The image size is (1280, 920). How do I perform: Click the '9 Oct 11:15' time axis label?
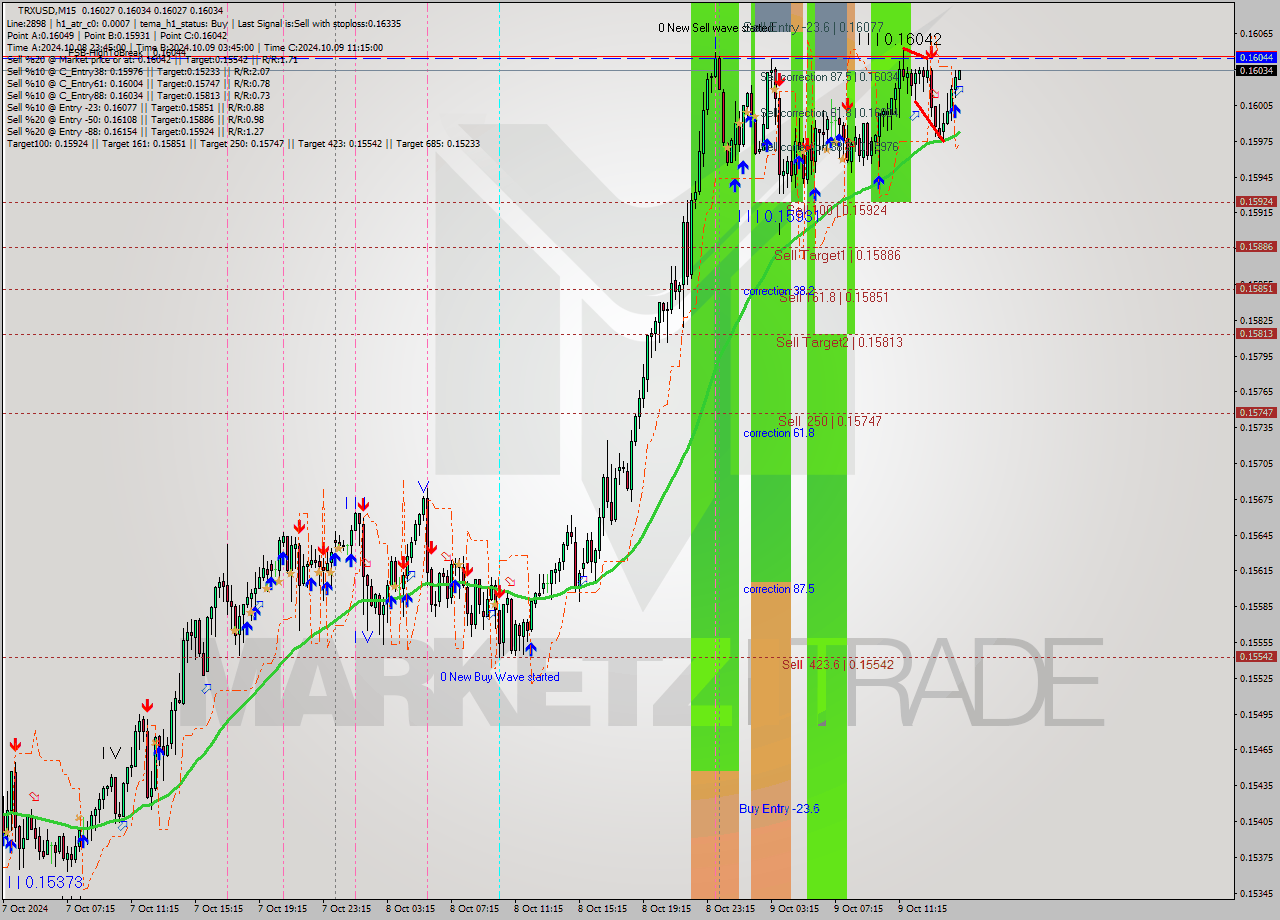[x=922, y=909]
